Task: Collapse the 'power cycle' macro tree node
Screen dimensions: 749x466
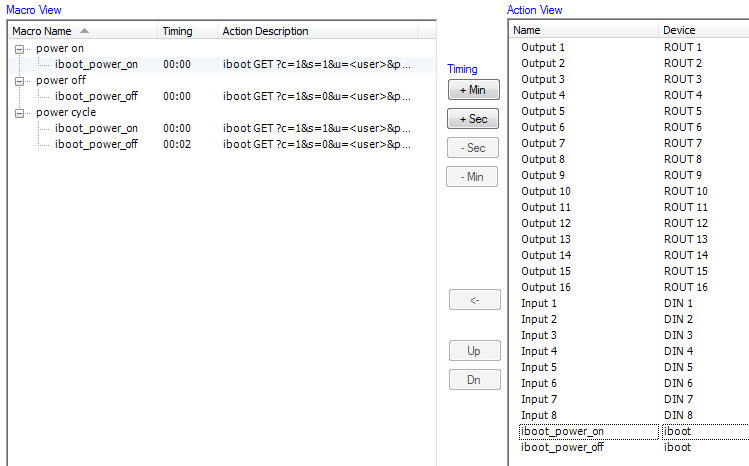Action: pos(19,113)
